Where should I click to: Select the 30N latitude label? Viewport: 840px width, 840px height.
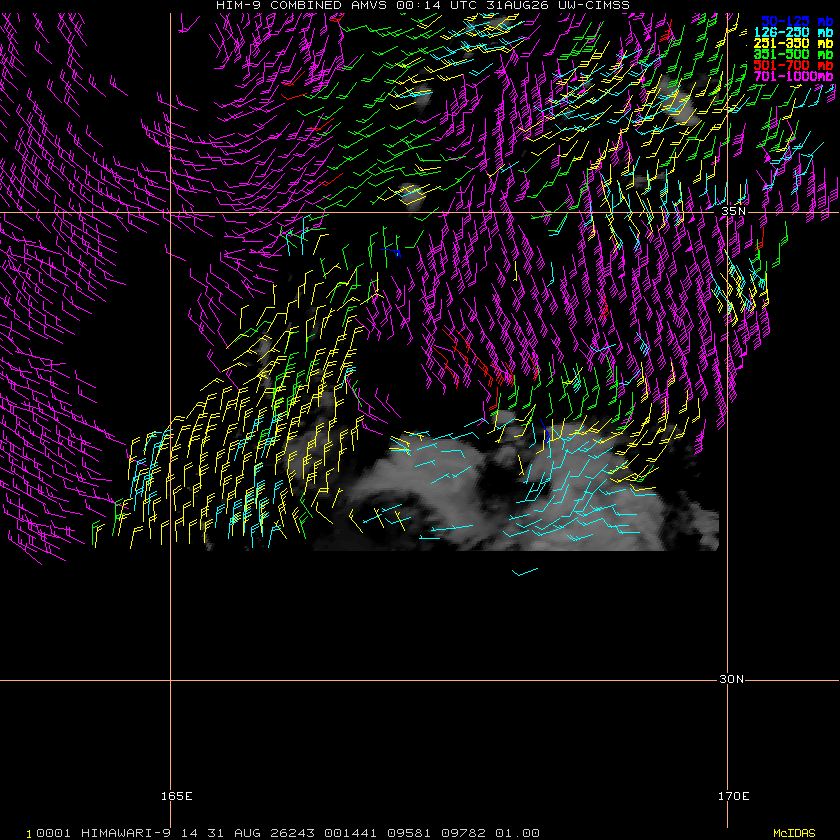tap(731, 679)
